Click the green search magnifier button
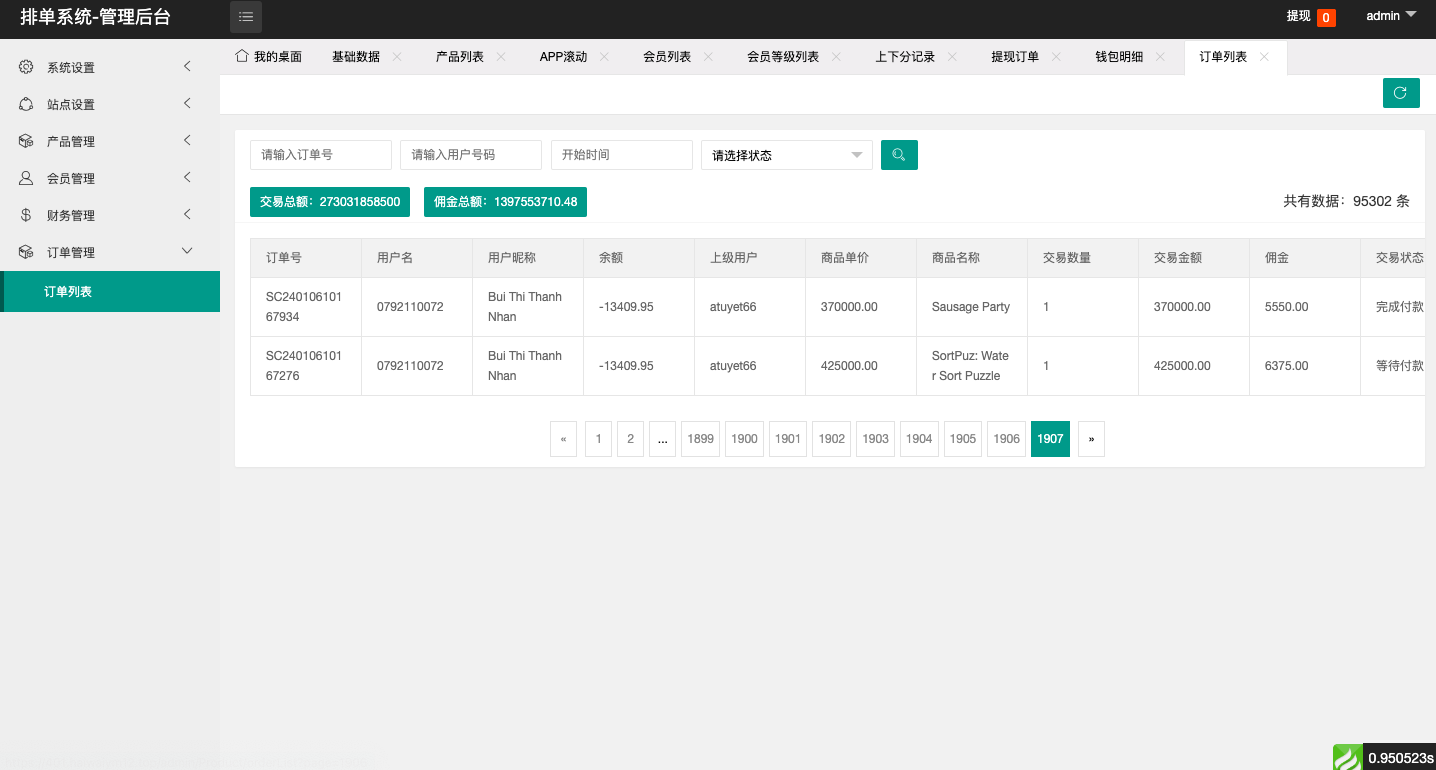This screenshot has width=1436, height=770. pyautogui.click(x=899, y=155)
